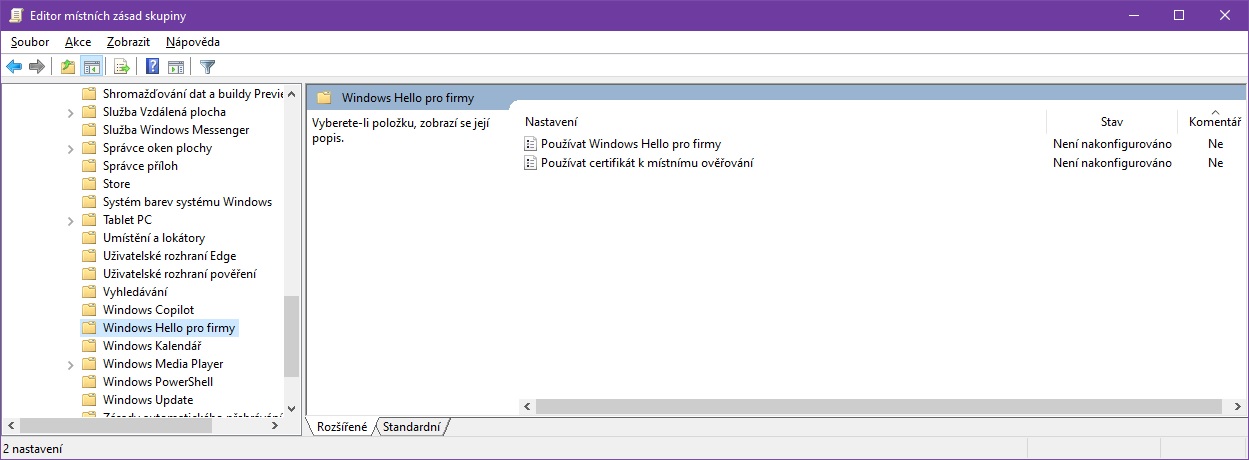Go up one level via folder icon

68,67
